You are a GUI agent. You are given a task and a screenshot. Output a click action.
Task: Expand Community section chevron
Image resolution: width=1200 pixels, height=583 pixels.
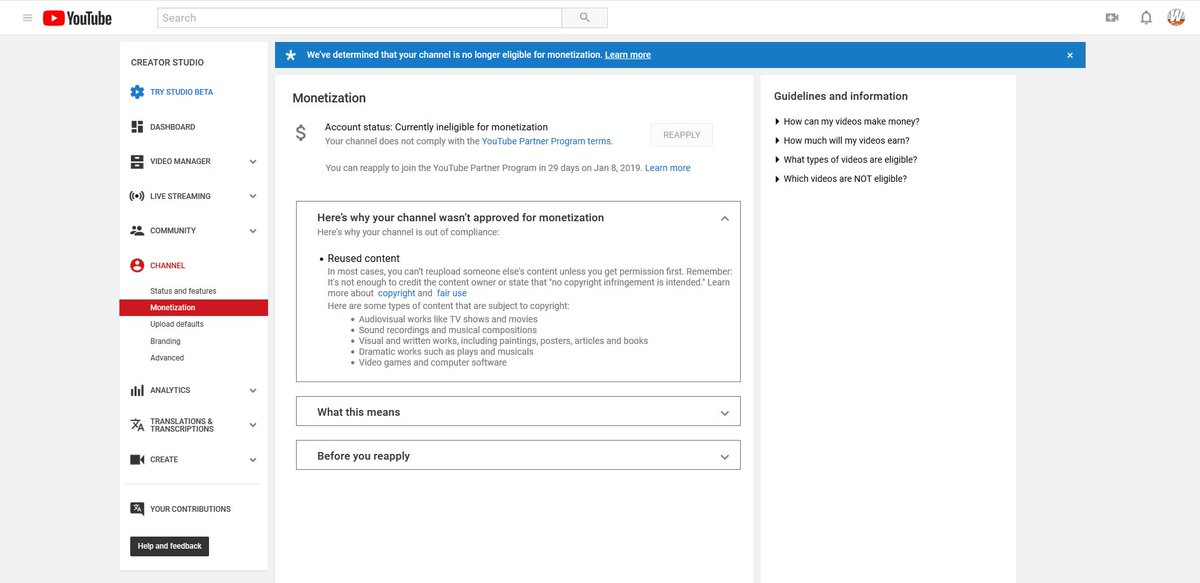click(x=253, y=231)
